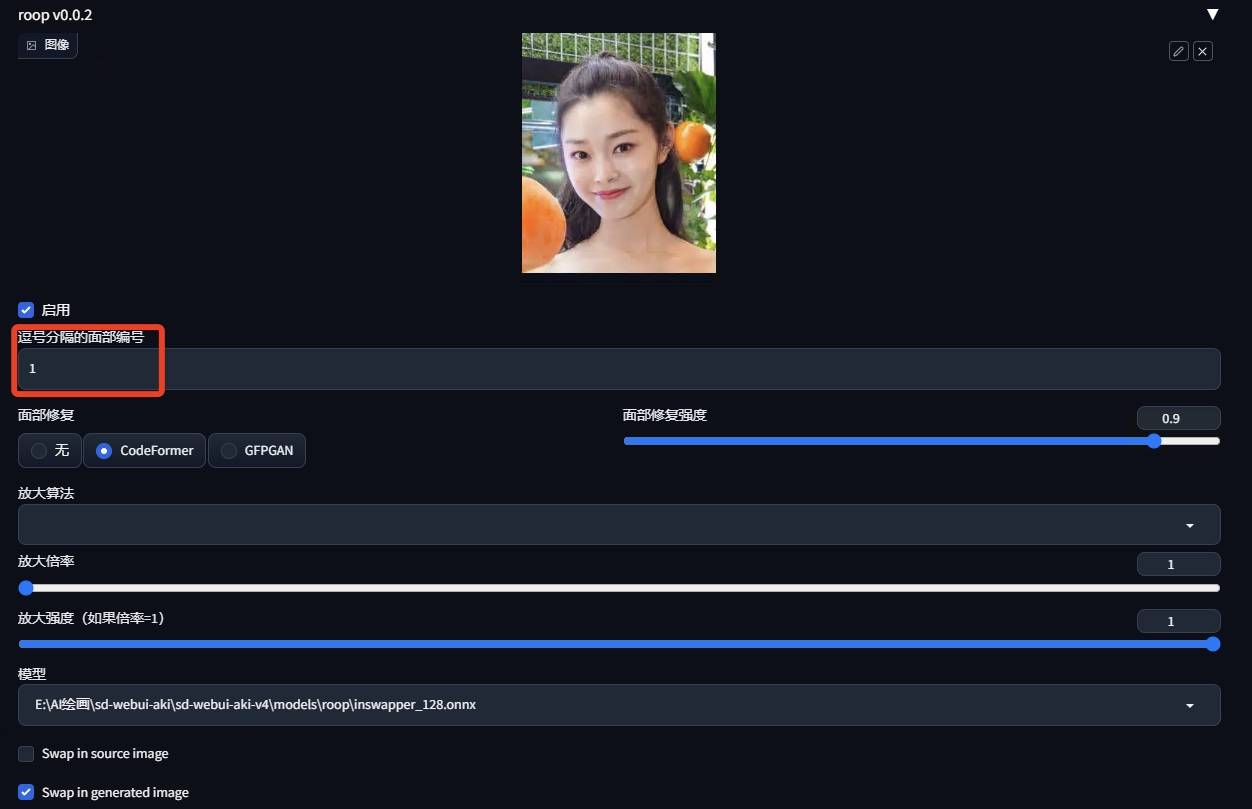
Task: Select the 无 face restore option
Action: [40, 451]
